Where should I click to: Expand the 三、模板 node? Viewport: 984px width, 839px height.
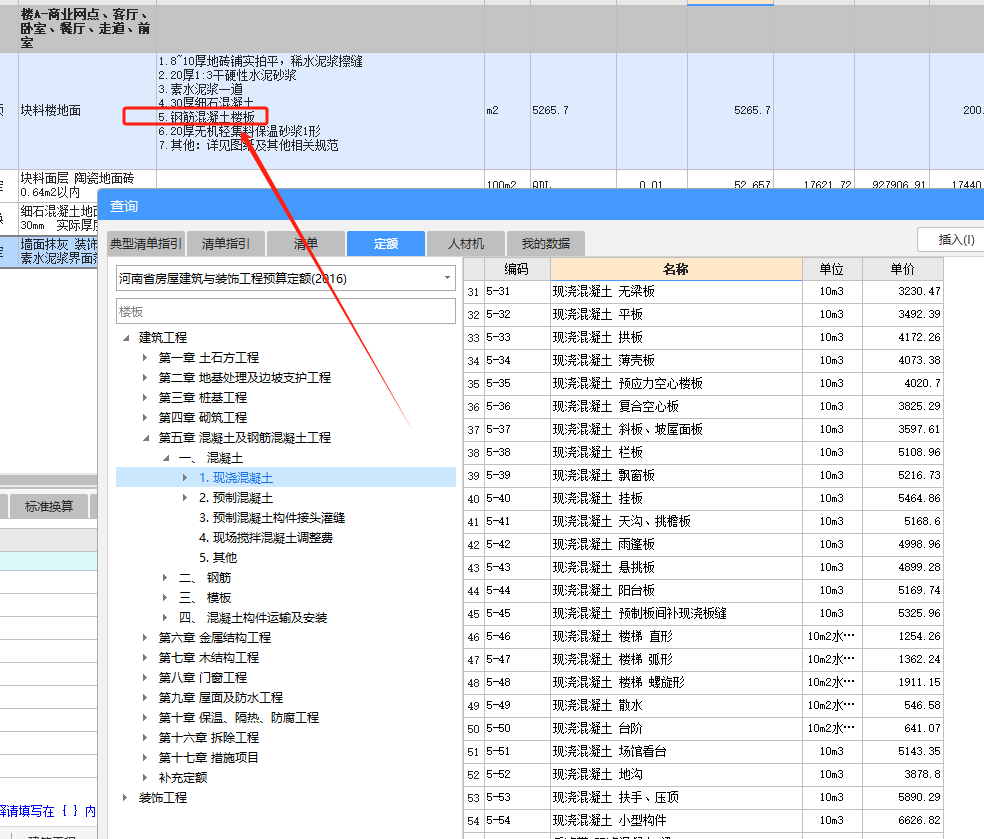coord(165,597)
